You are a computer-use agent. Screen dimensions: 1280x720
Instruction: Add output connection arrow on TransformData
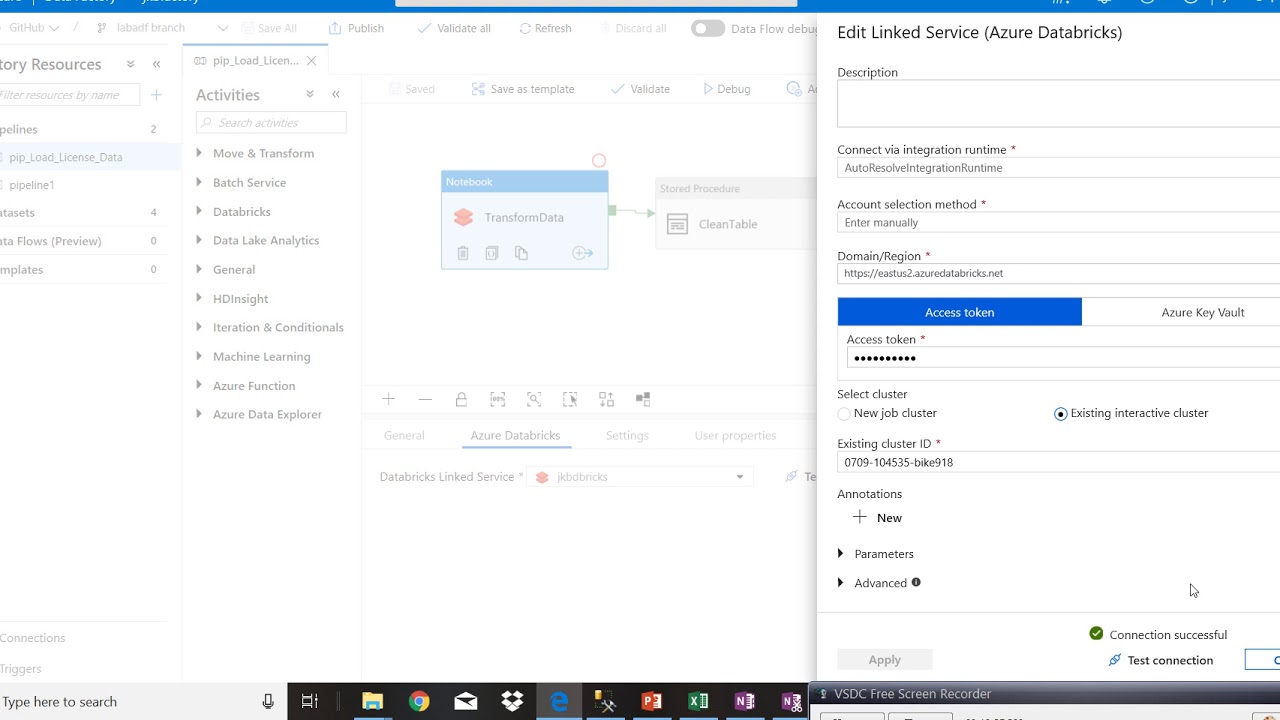point(582,253)
